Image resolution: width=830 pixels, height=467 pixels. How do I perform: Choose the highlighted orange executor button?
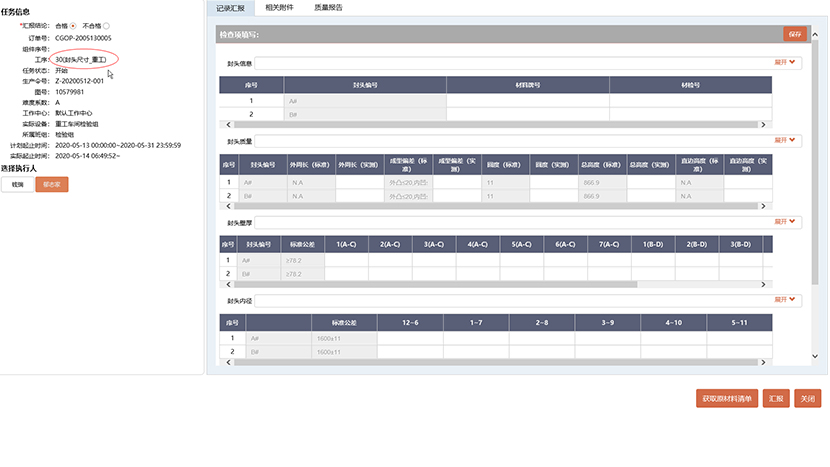point(51,185)
